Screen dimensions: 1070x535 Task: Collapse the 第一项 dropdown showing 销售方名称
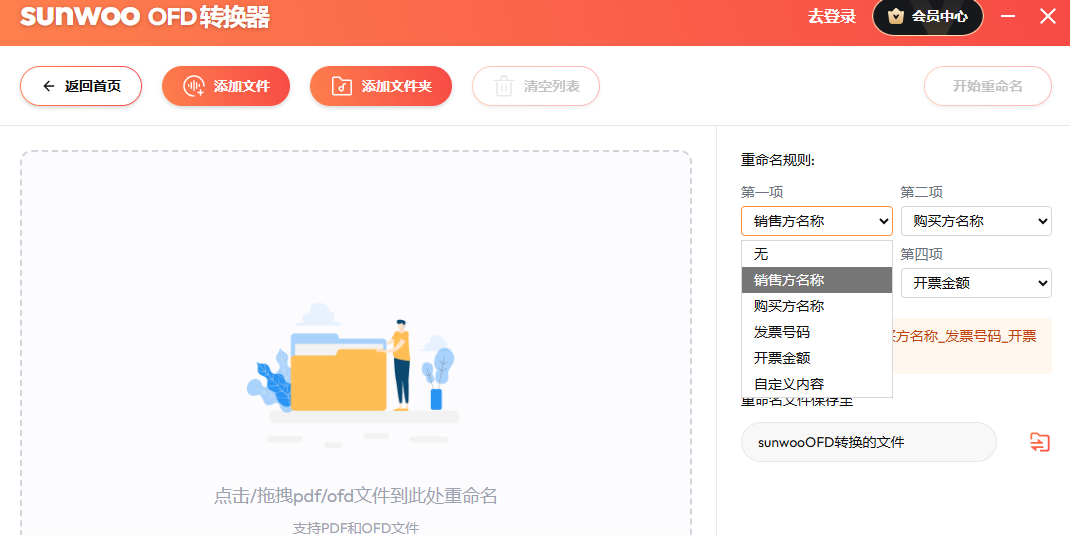pos(816,221)
